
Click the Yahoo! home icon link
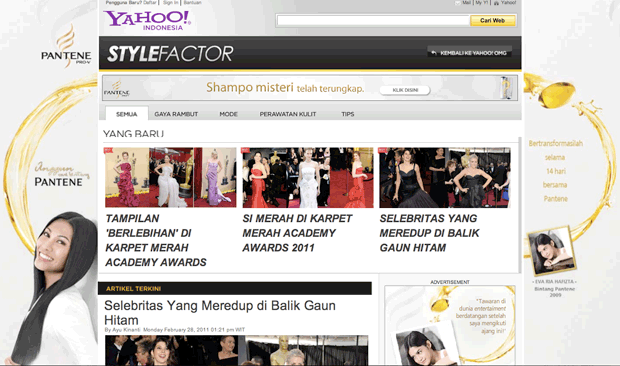[496, 3]
